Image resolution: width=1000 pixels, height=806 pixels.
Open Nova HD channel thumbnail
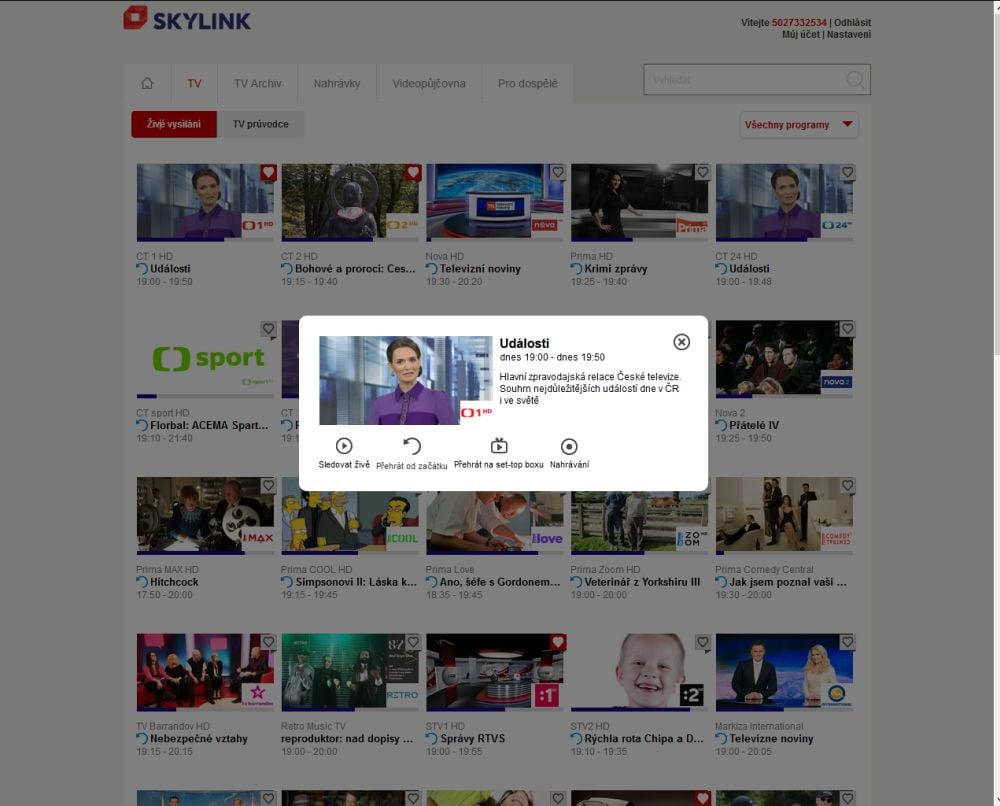click(x=495, y=201)
